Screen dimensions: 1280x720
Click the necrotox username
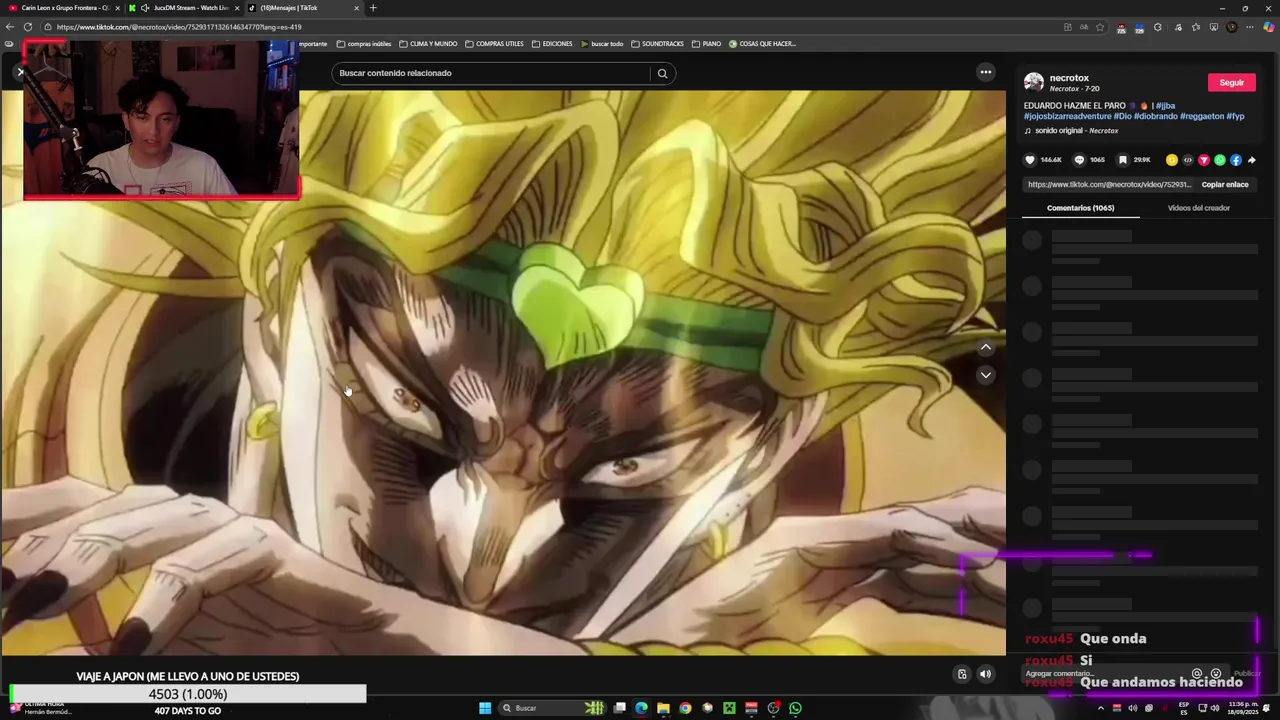pos(1069,78)
